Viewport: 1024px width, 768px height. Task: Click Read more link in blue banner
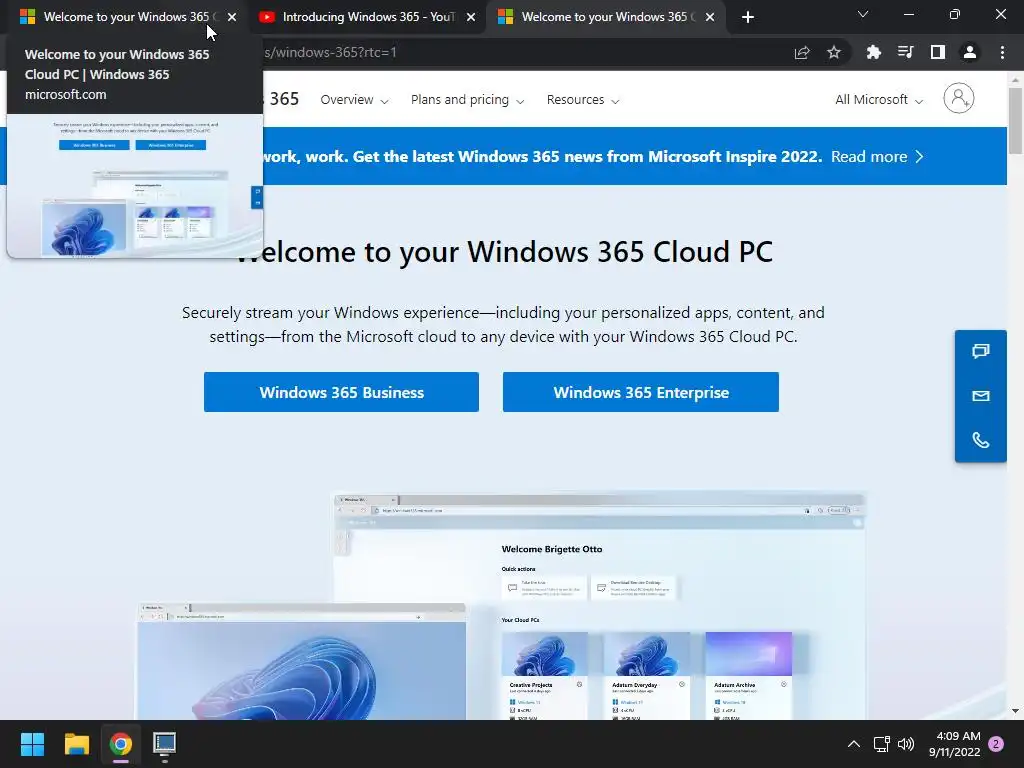click(x=877, y=157)
